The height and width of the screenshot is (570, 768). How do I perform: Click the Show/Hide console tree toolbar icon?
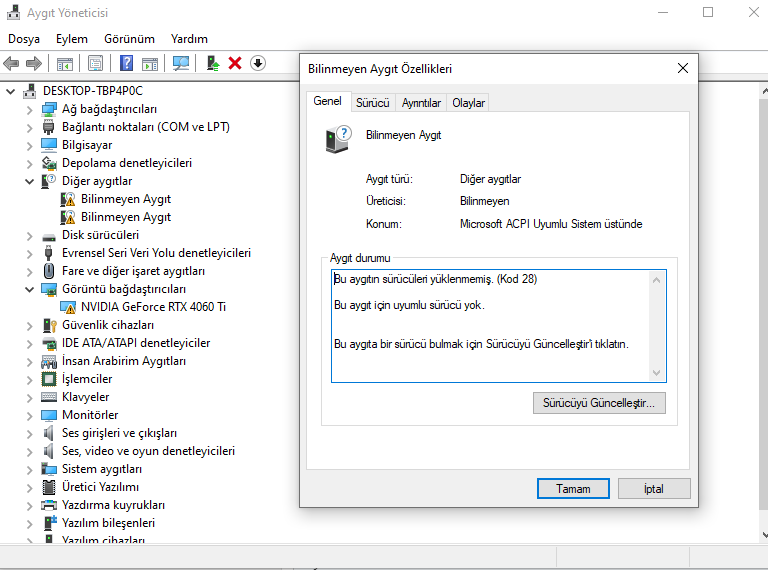pos(65,63)
